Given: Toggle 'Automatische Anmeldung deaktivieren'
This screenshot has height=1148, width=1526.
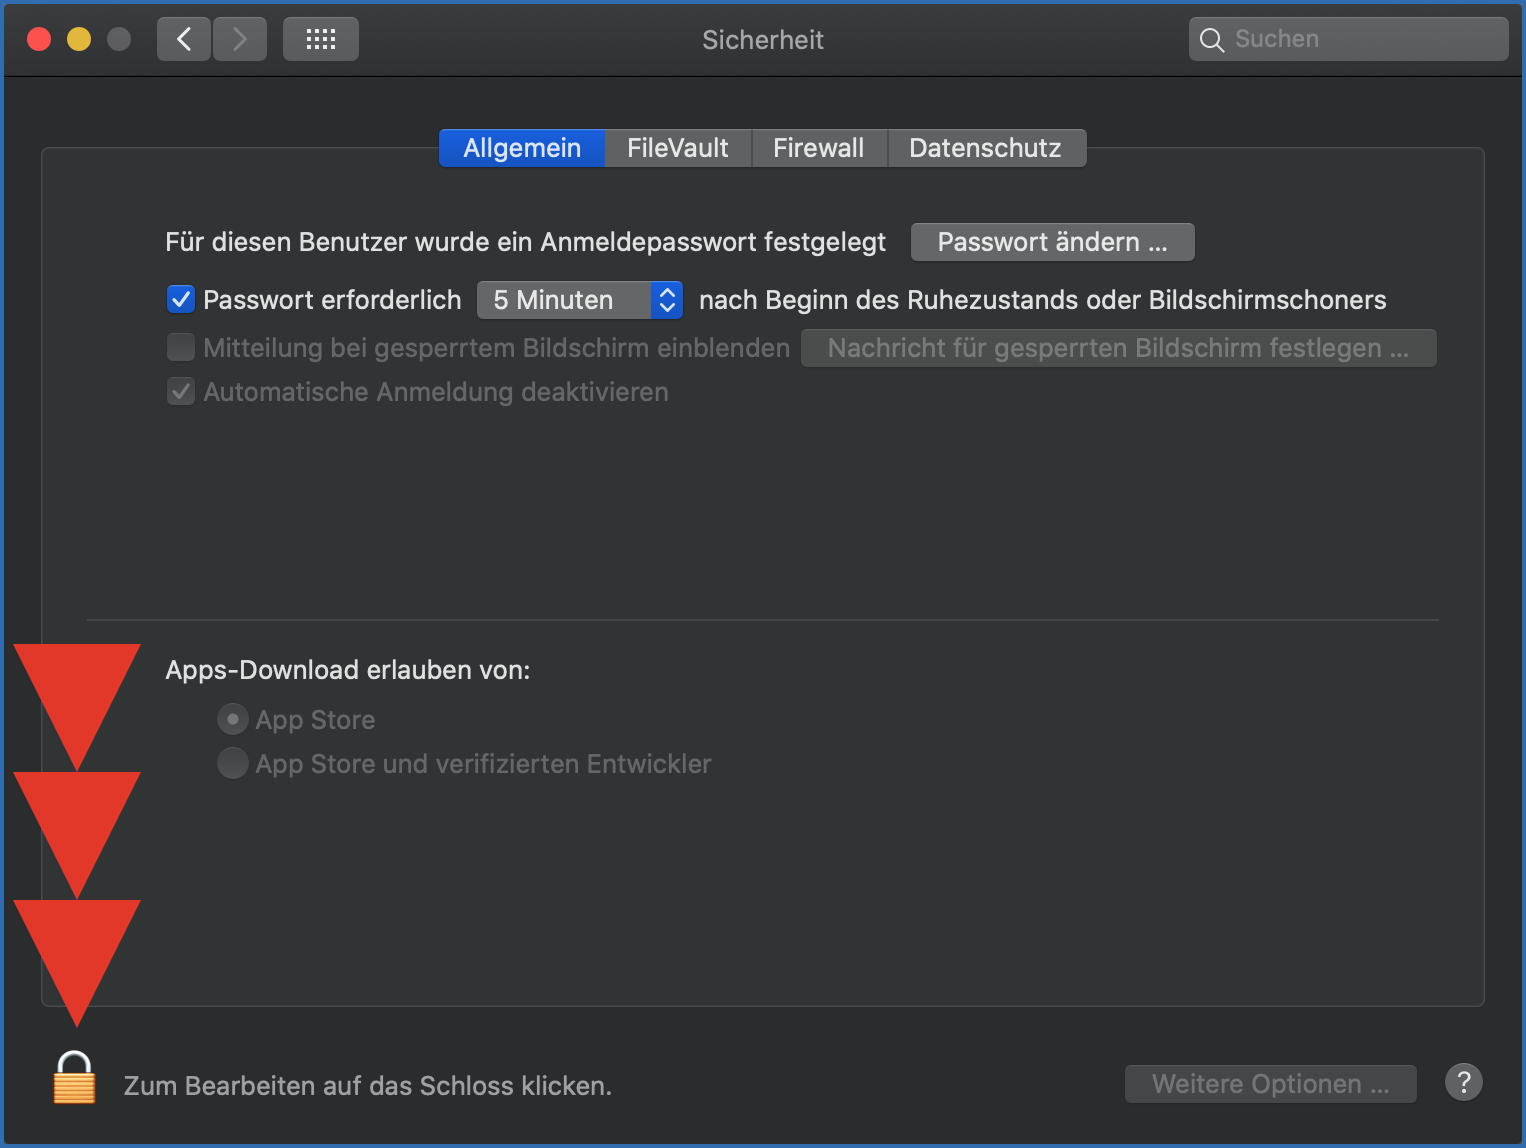Looking at the screenshot, I should [180, 391].
